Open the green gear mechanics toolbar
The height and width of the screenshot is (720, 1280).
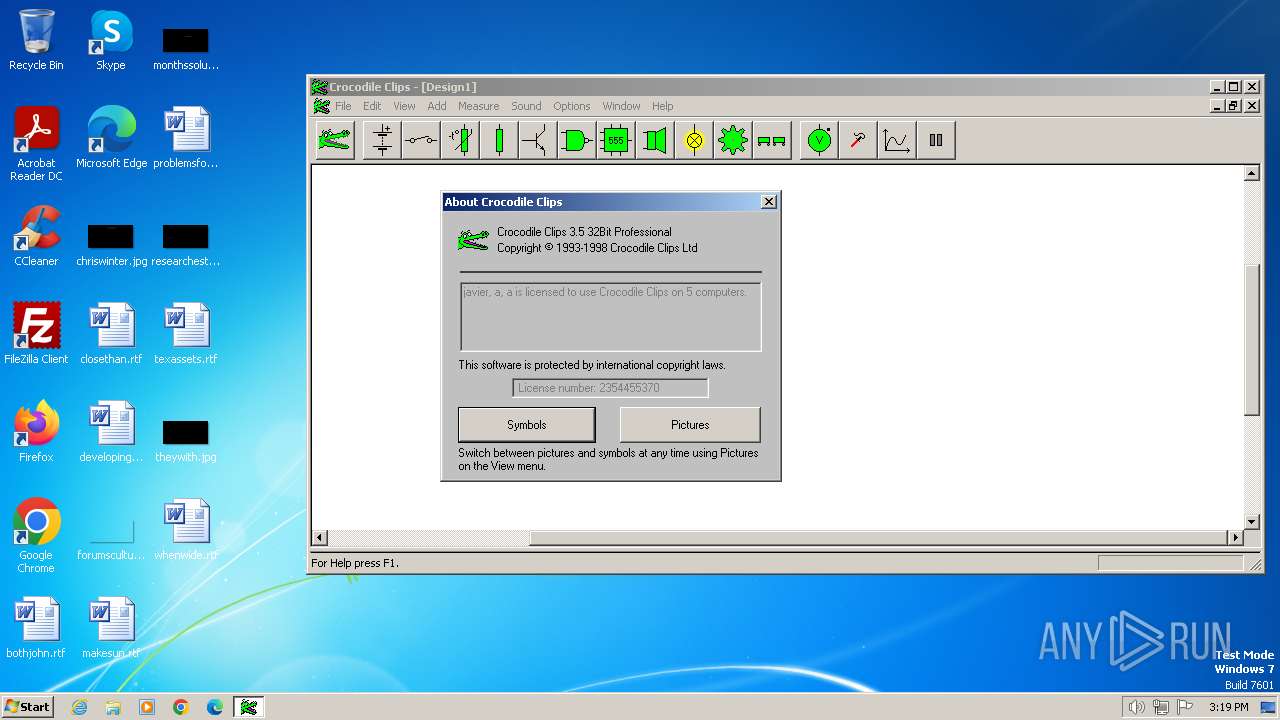[733, 140]
